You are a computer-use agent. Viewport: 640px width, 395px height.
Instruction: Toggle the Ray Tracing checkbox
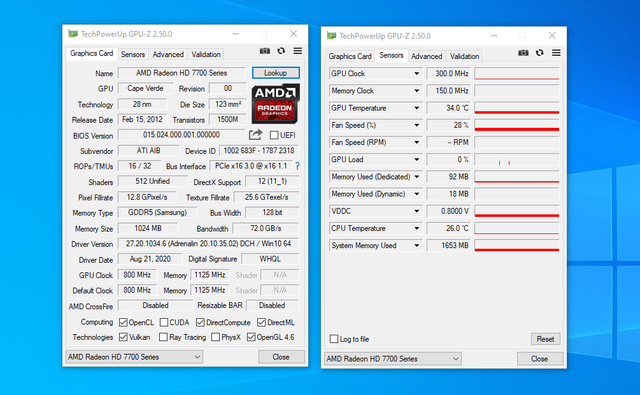(x=163, y=337)
